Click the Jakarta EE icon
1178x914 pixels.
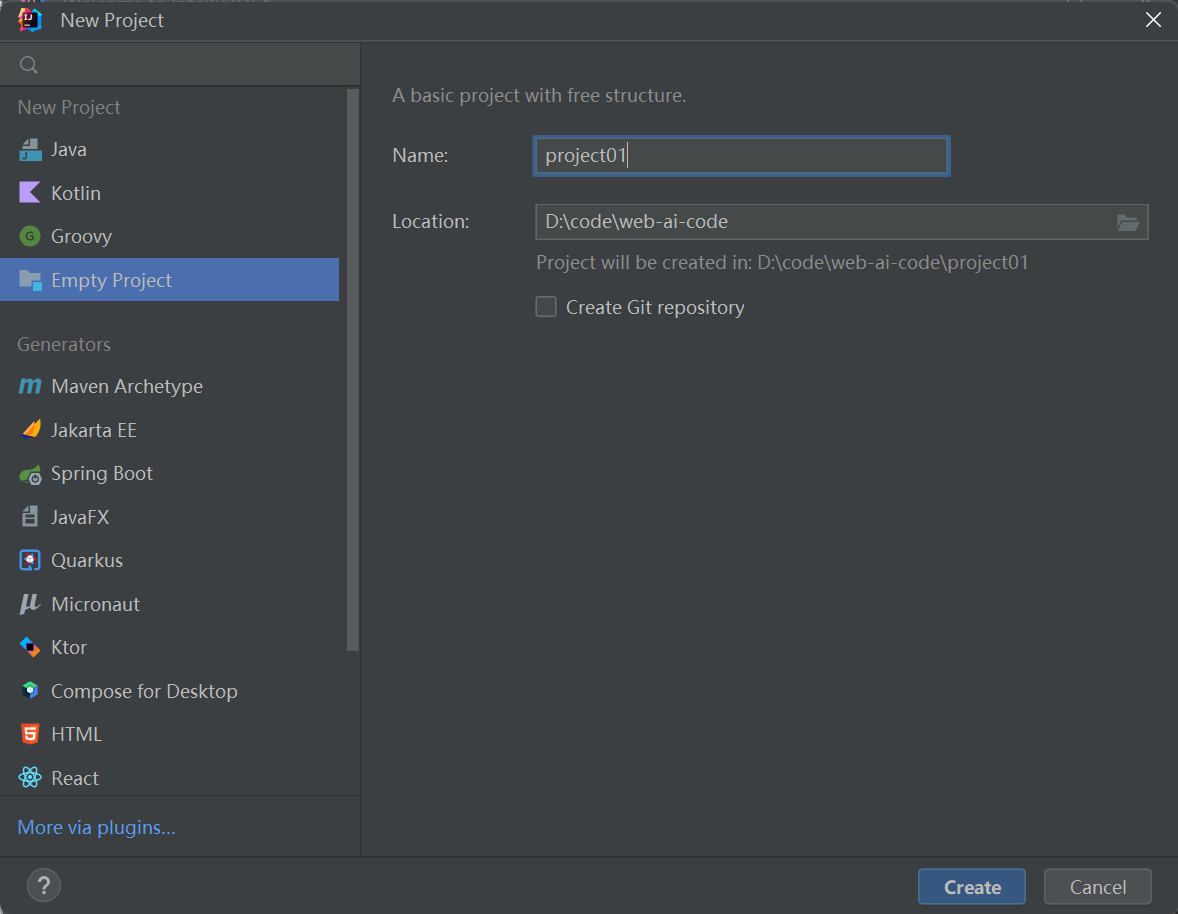(30, 430)
